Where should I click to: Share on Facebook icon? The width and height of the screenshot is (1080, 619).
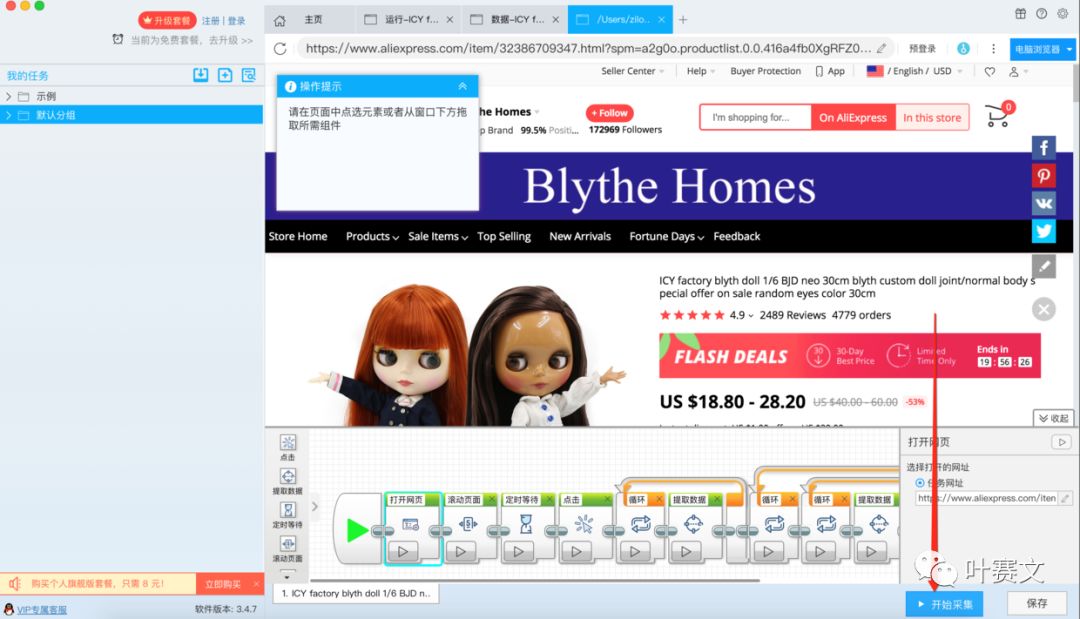[1043, 147]
